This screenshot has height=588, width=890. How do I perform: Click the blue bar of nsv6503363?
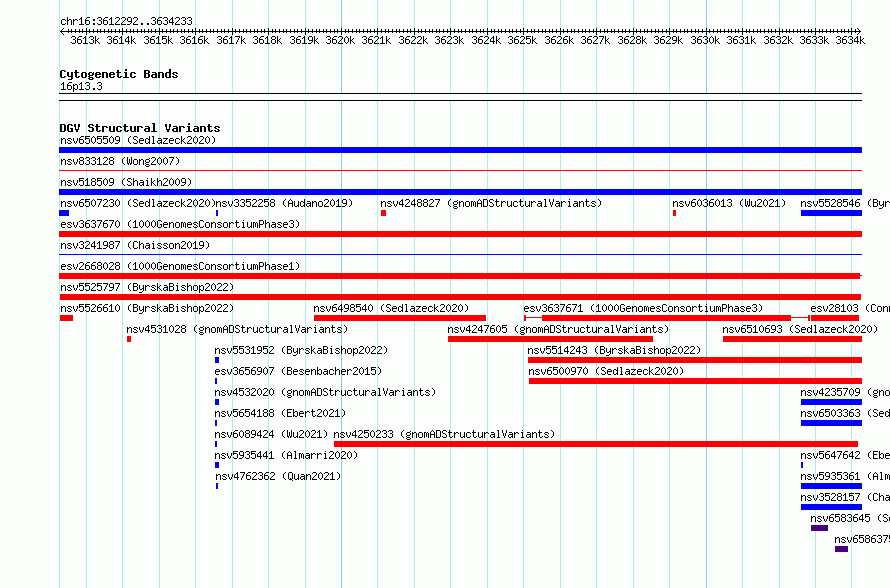tap(832, 423)
